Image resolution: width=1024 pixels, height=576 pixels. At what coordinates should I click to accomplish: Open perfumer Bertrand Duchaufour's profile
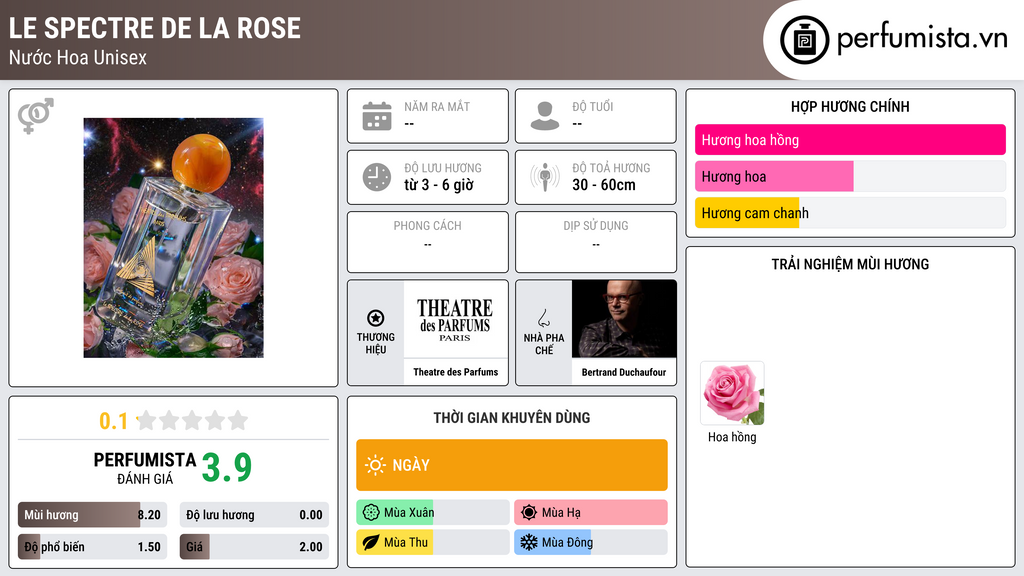tap(624, 332)
